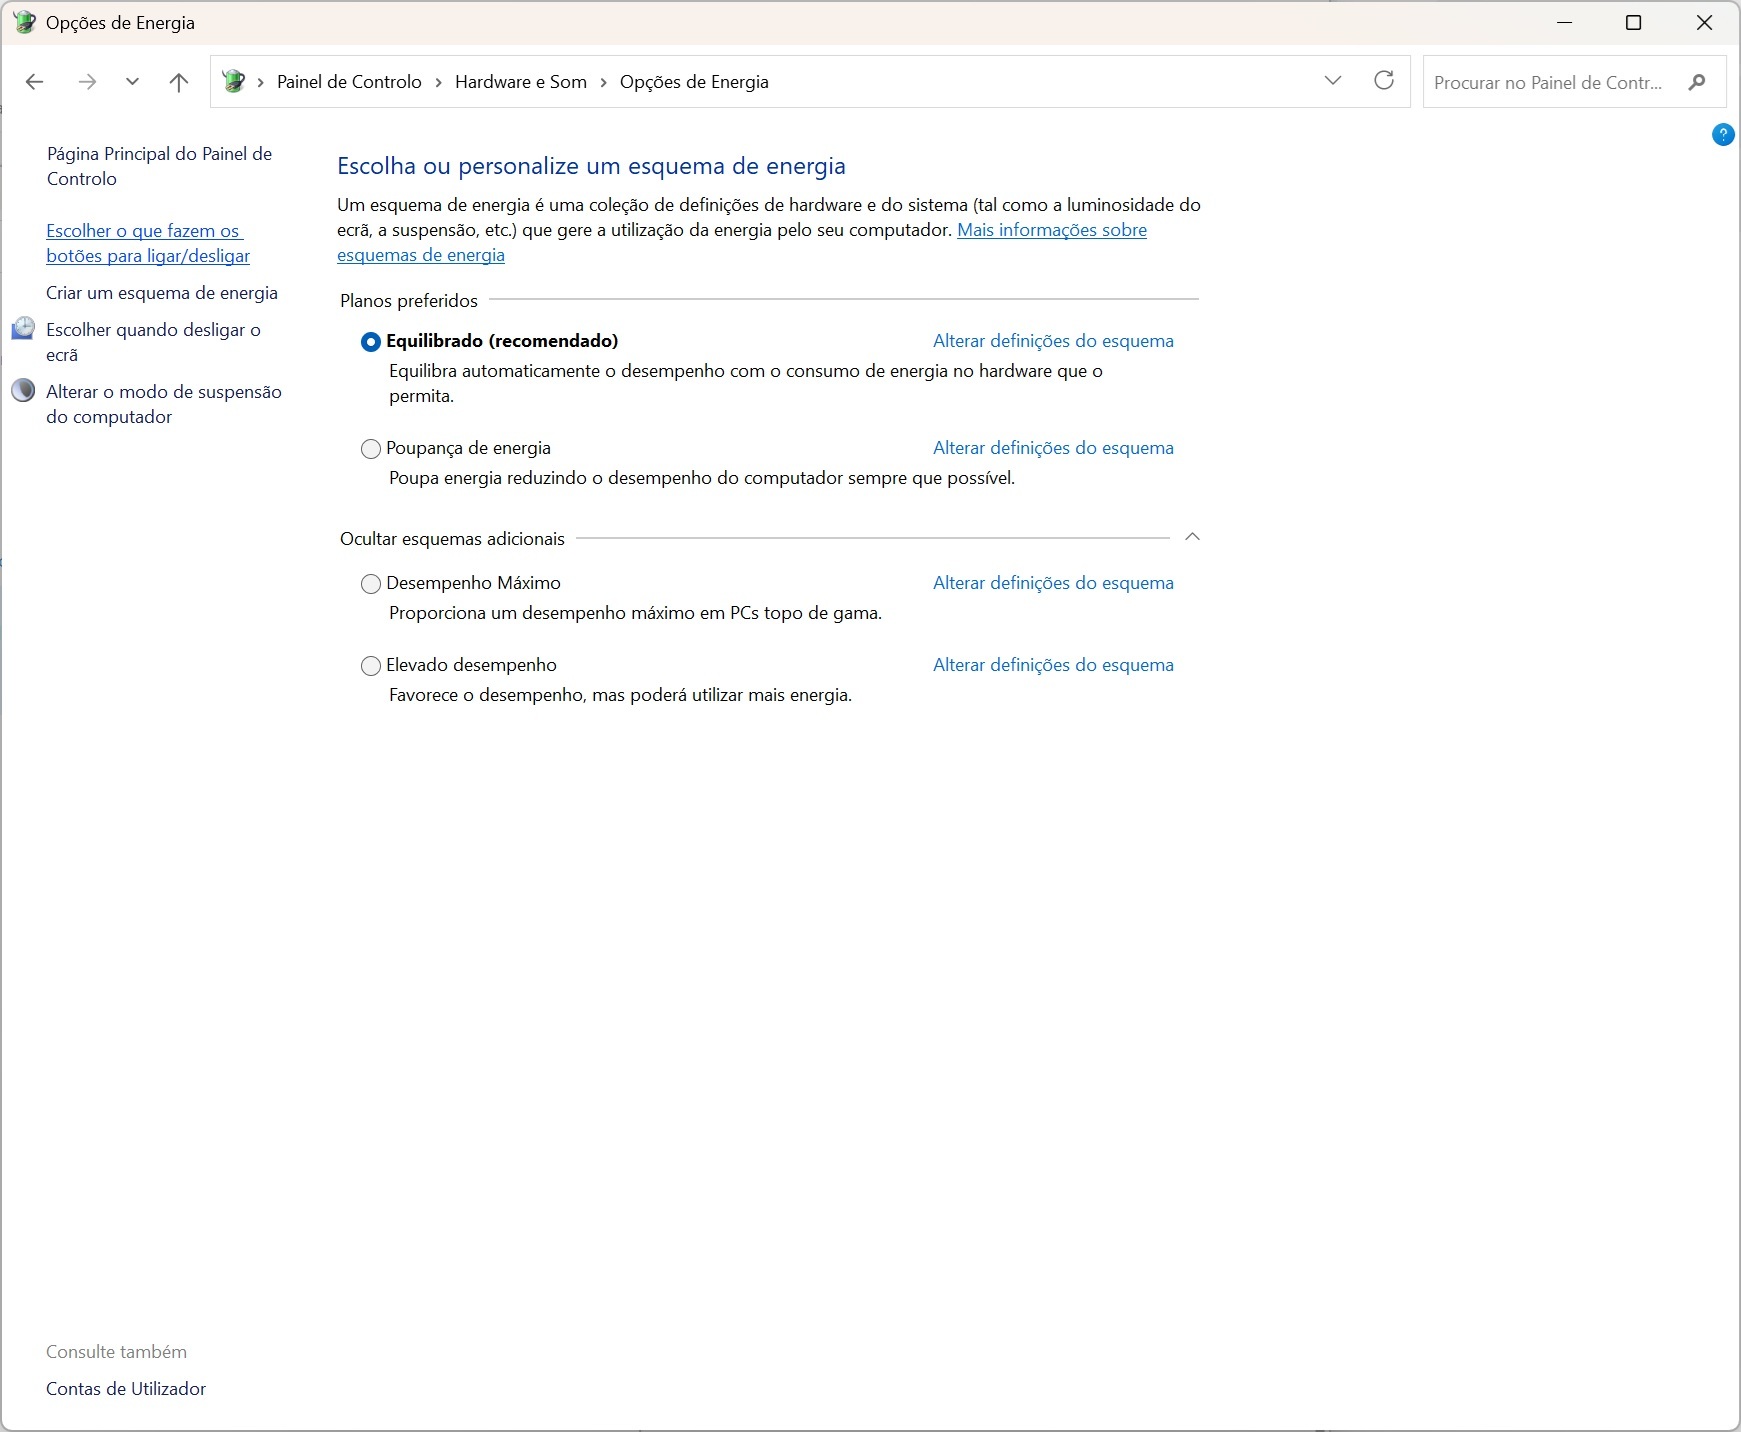Image resolution: width=1741 pixels, height=1432 pixels.
Task: Open the address bar history dropdown
Action: tap(1332, 81)
